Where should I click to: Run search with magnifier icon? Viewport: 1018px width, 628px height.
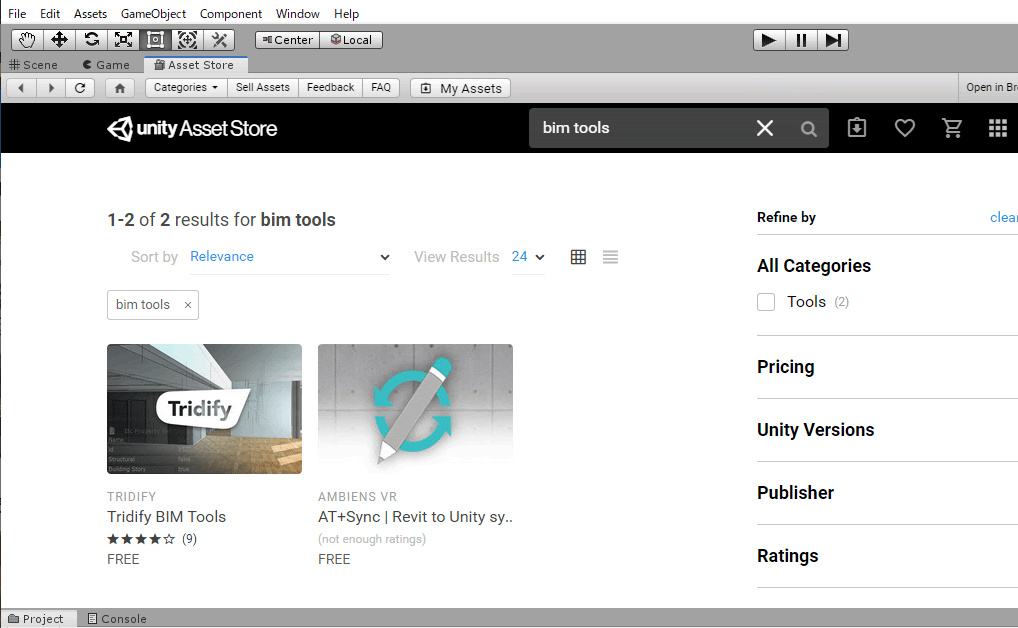point(808,129)
